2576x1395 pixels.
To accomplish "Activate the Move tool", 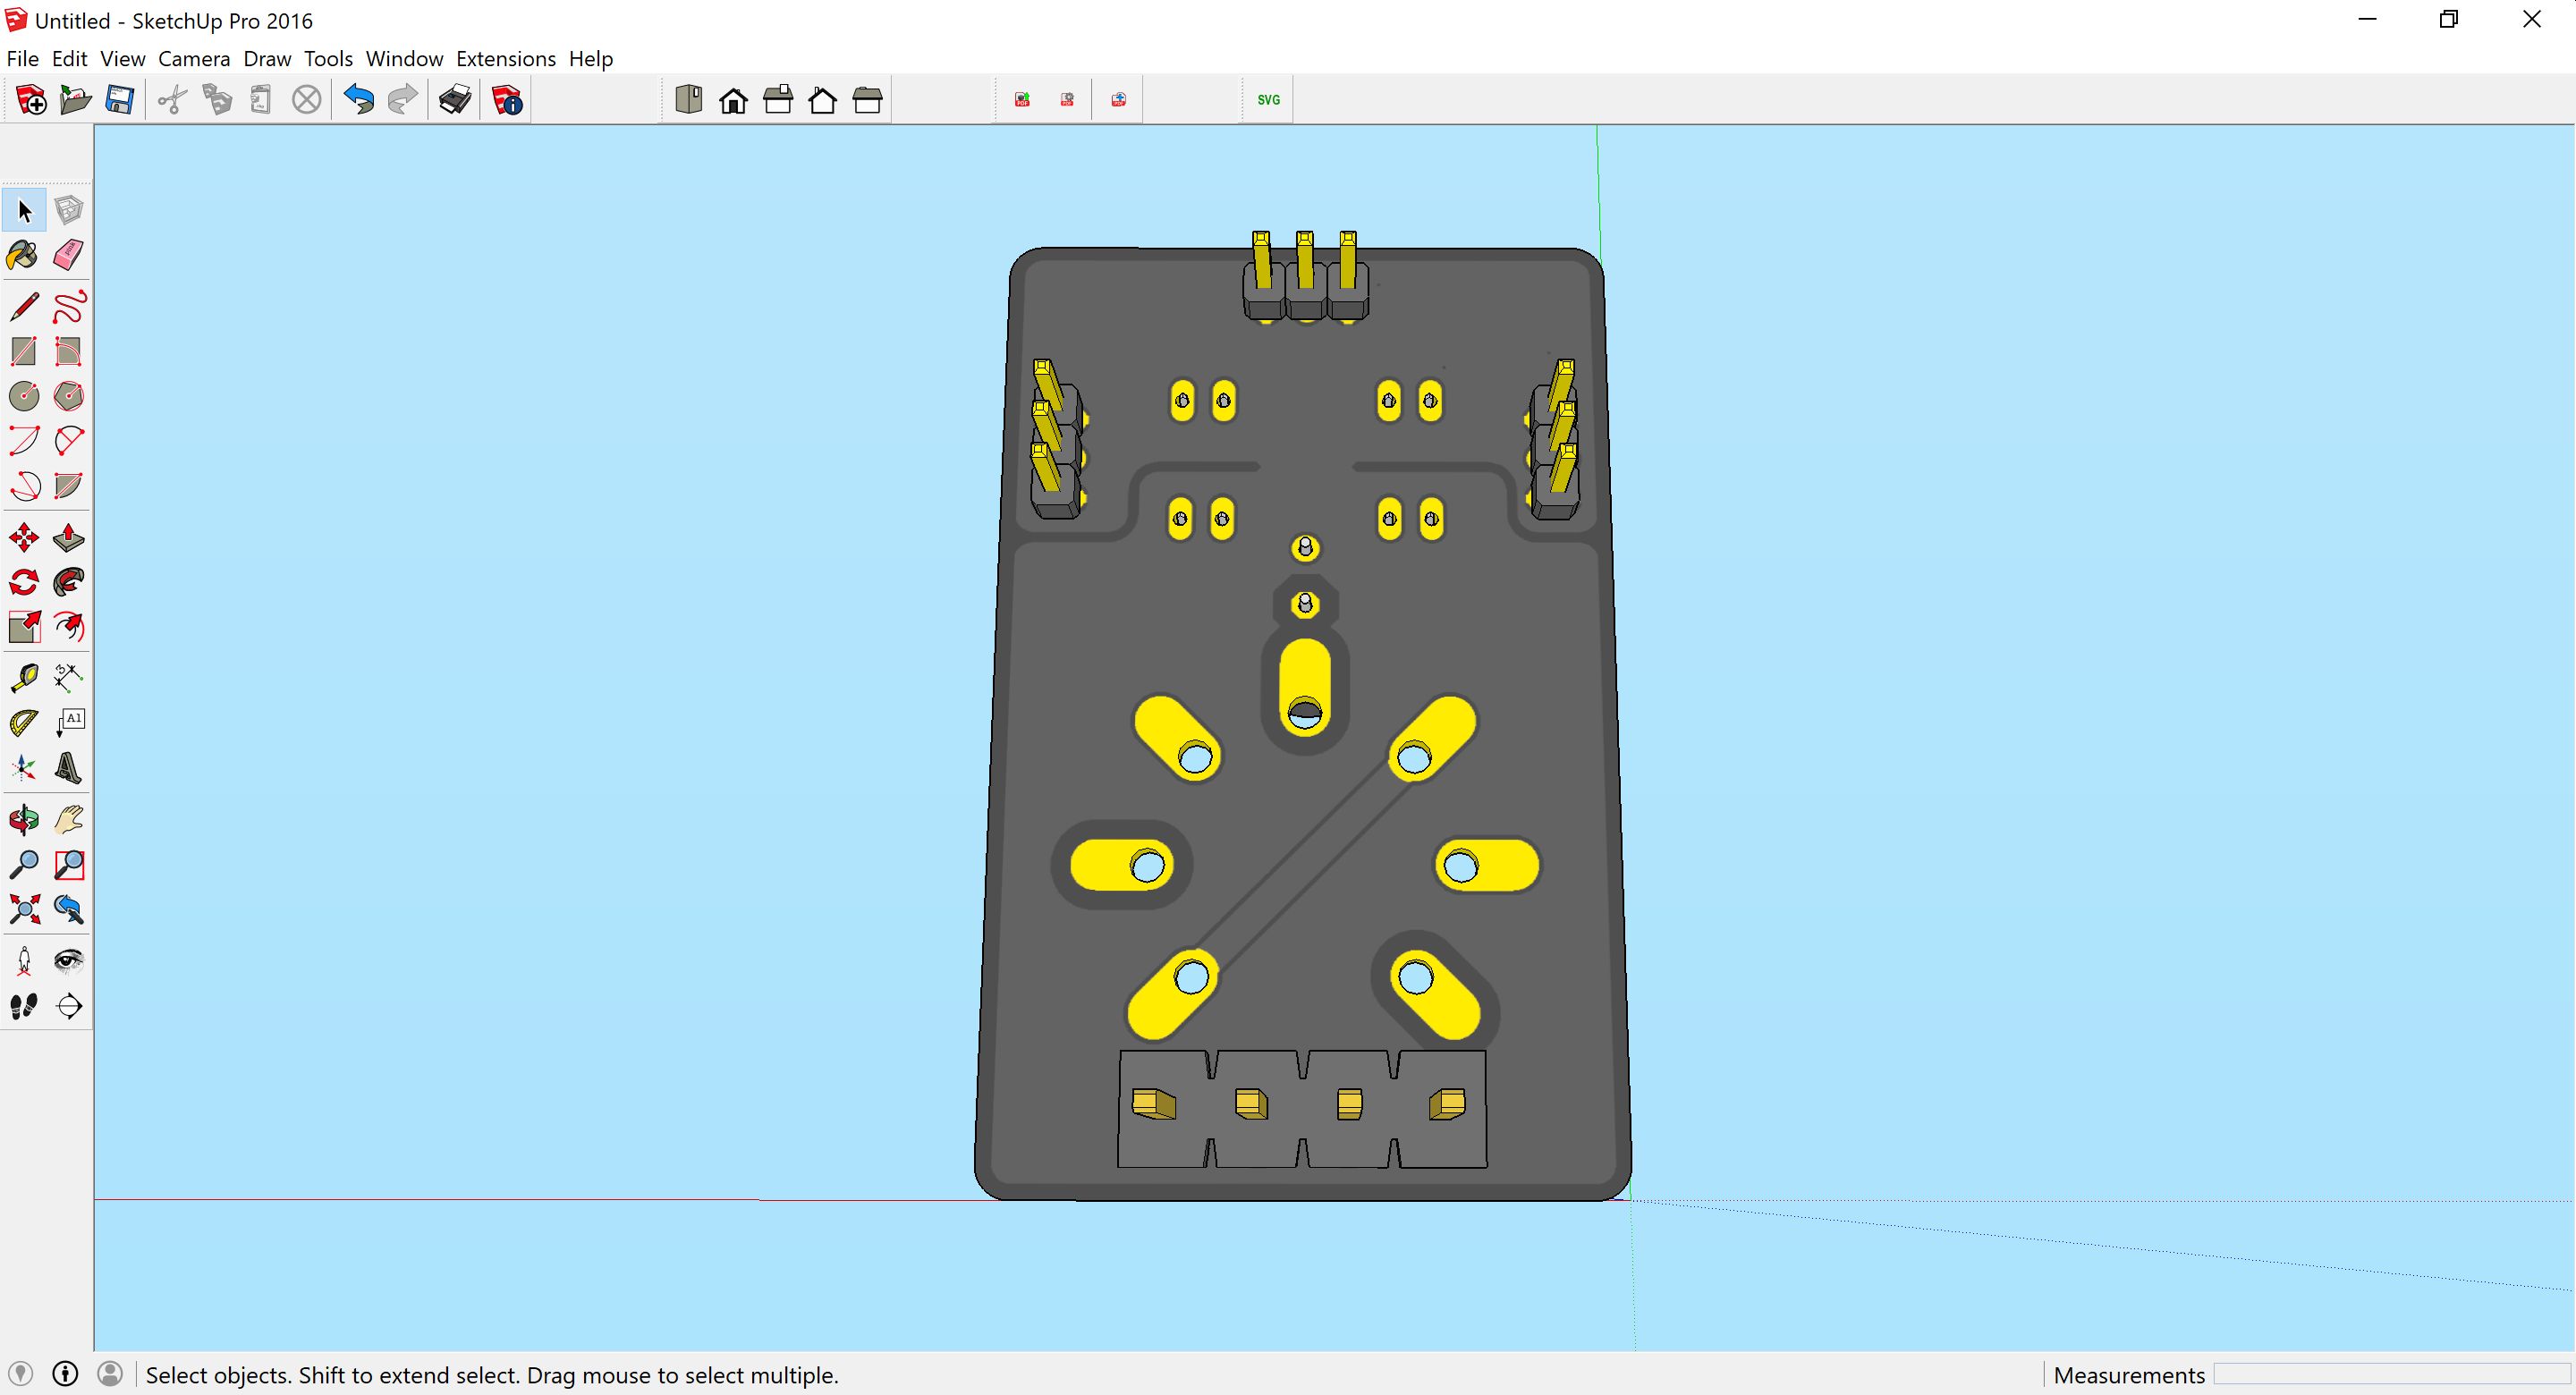I will click(24, 538).
